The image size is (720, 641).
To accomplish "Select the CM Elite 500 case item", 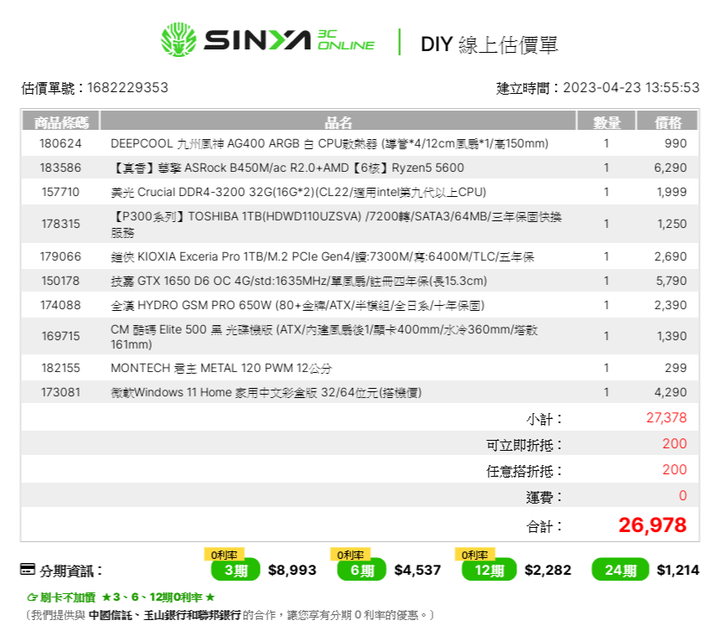I will [x=324, y=337].
